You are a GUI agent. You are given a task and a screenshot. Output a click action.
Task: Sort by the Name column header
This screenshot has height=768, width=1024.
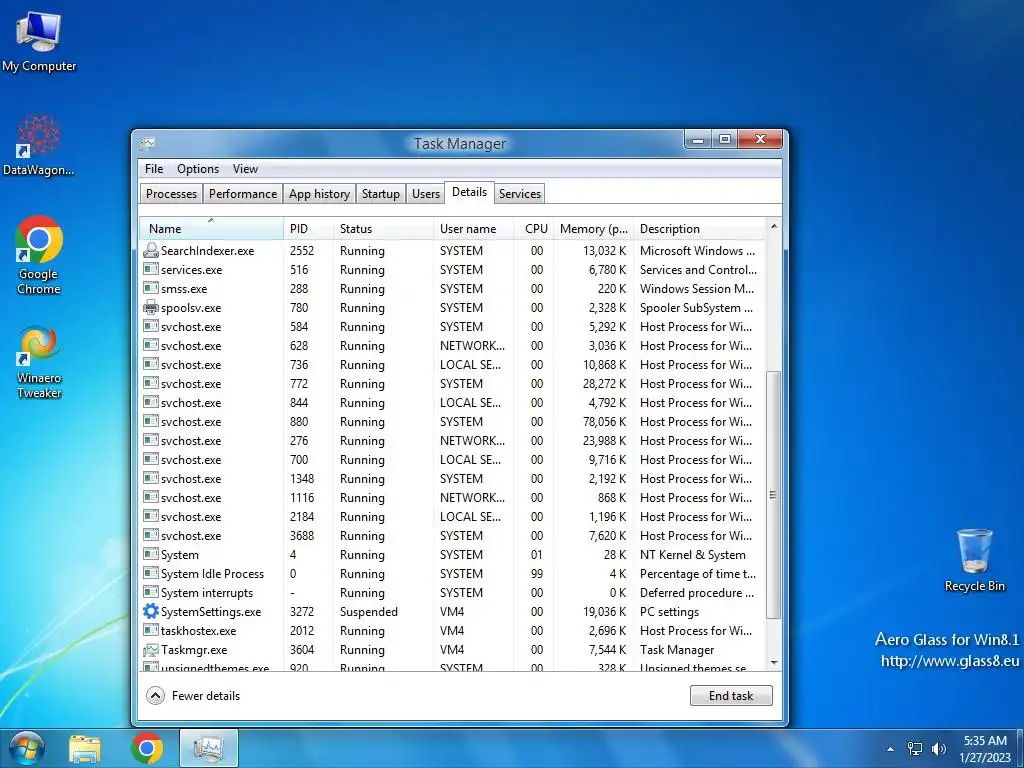[212, 229]
